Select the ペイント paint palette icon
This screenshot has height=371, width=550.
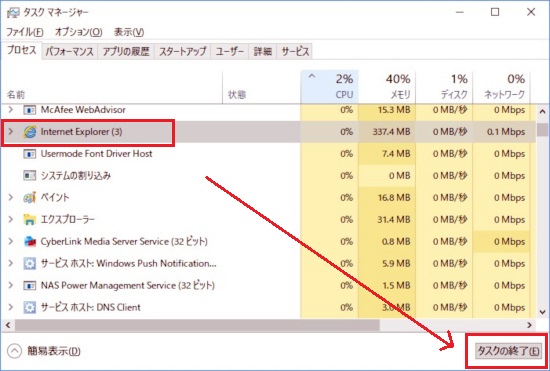click(x=30, y=197)
